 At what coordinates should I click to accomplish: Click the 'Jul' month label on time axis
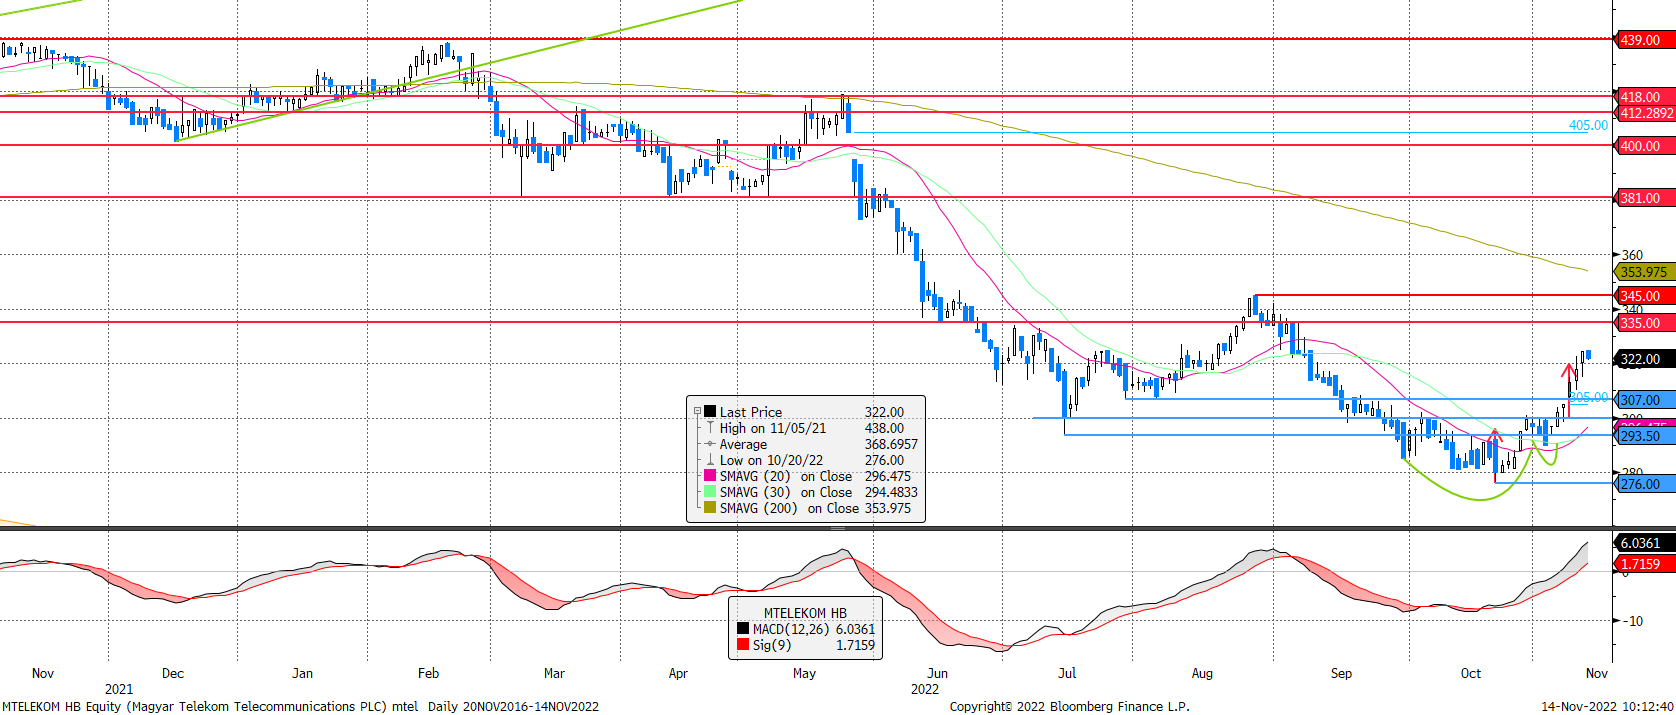pos(1067,673)
